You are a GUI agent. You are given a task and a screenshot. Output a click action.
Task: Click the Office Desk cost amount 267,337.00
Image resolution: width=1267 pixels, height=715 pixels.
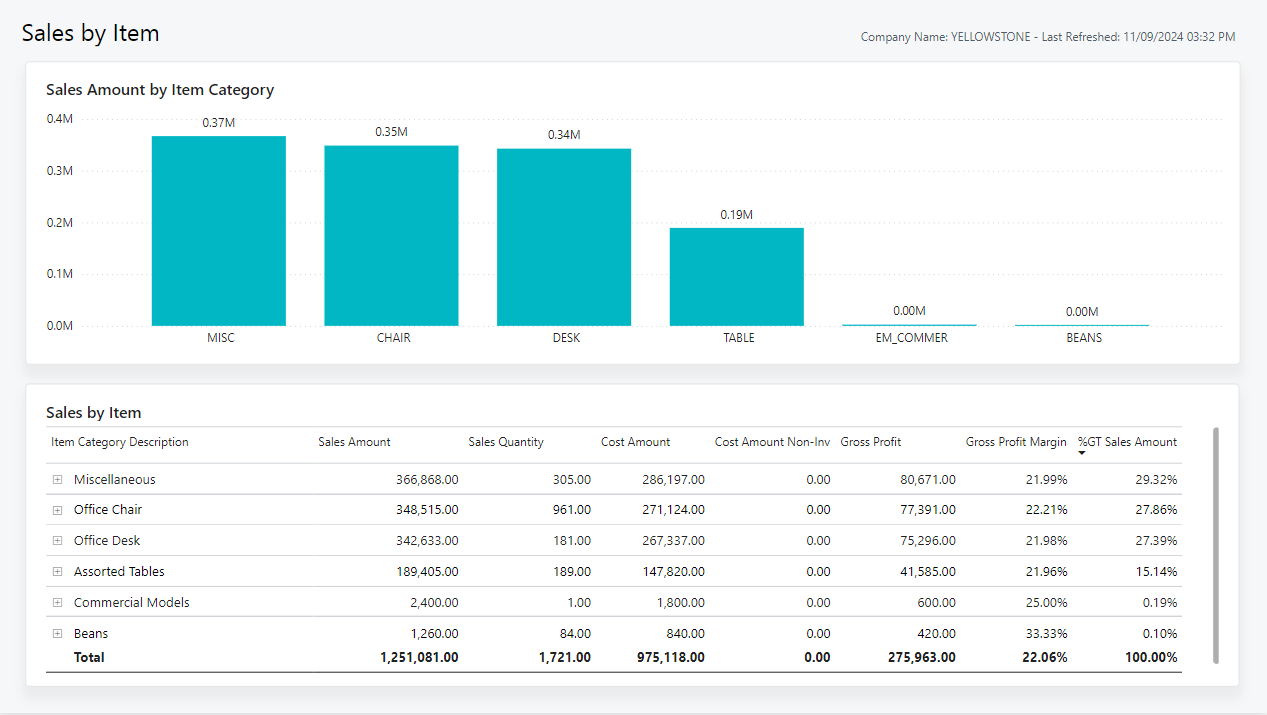(x=673, y=541)
